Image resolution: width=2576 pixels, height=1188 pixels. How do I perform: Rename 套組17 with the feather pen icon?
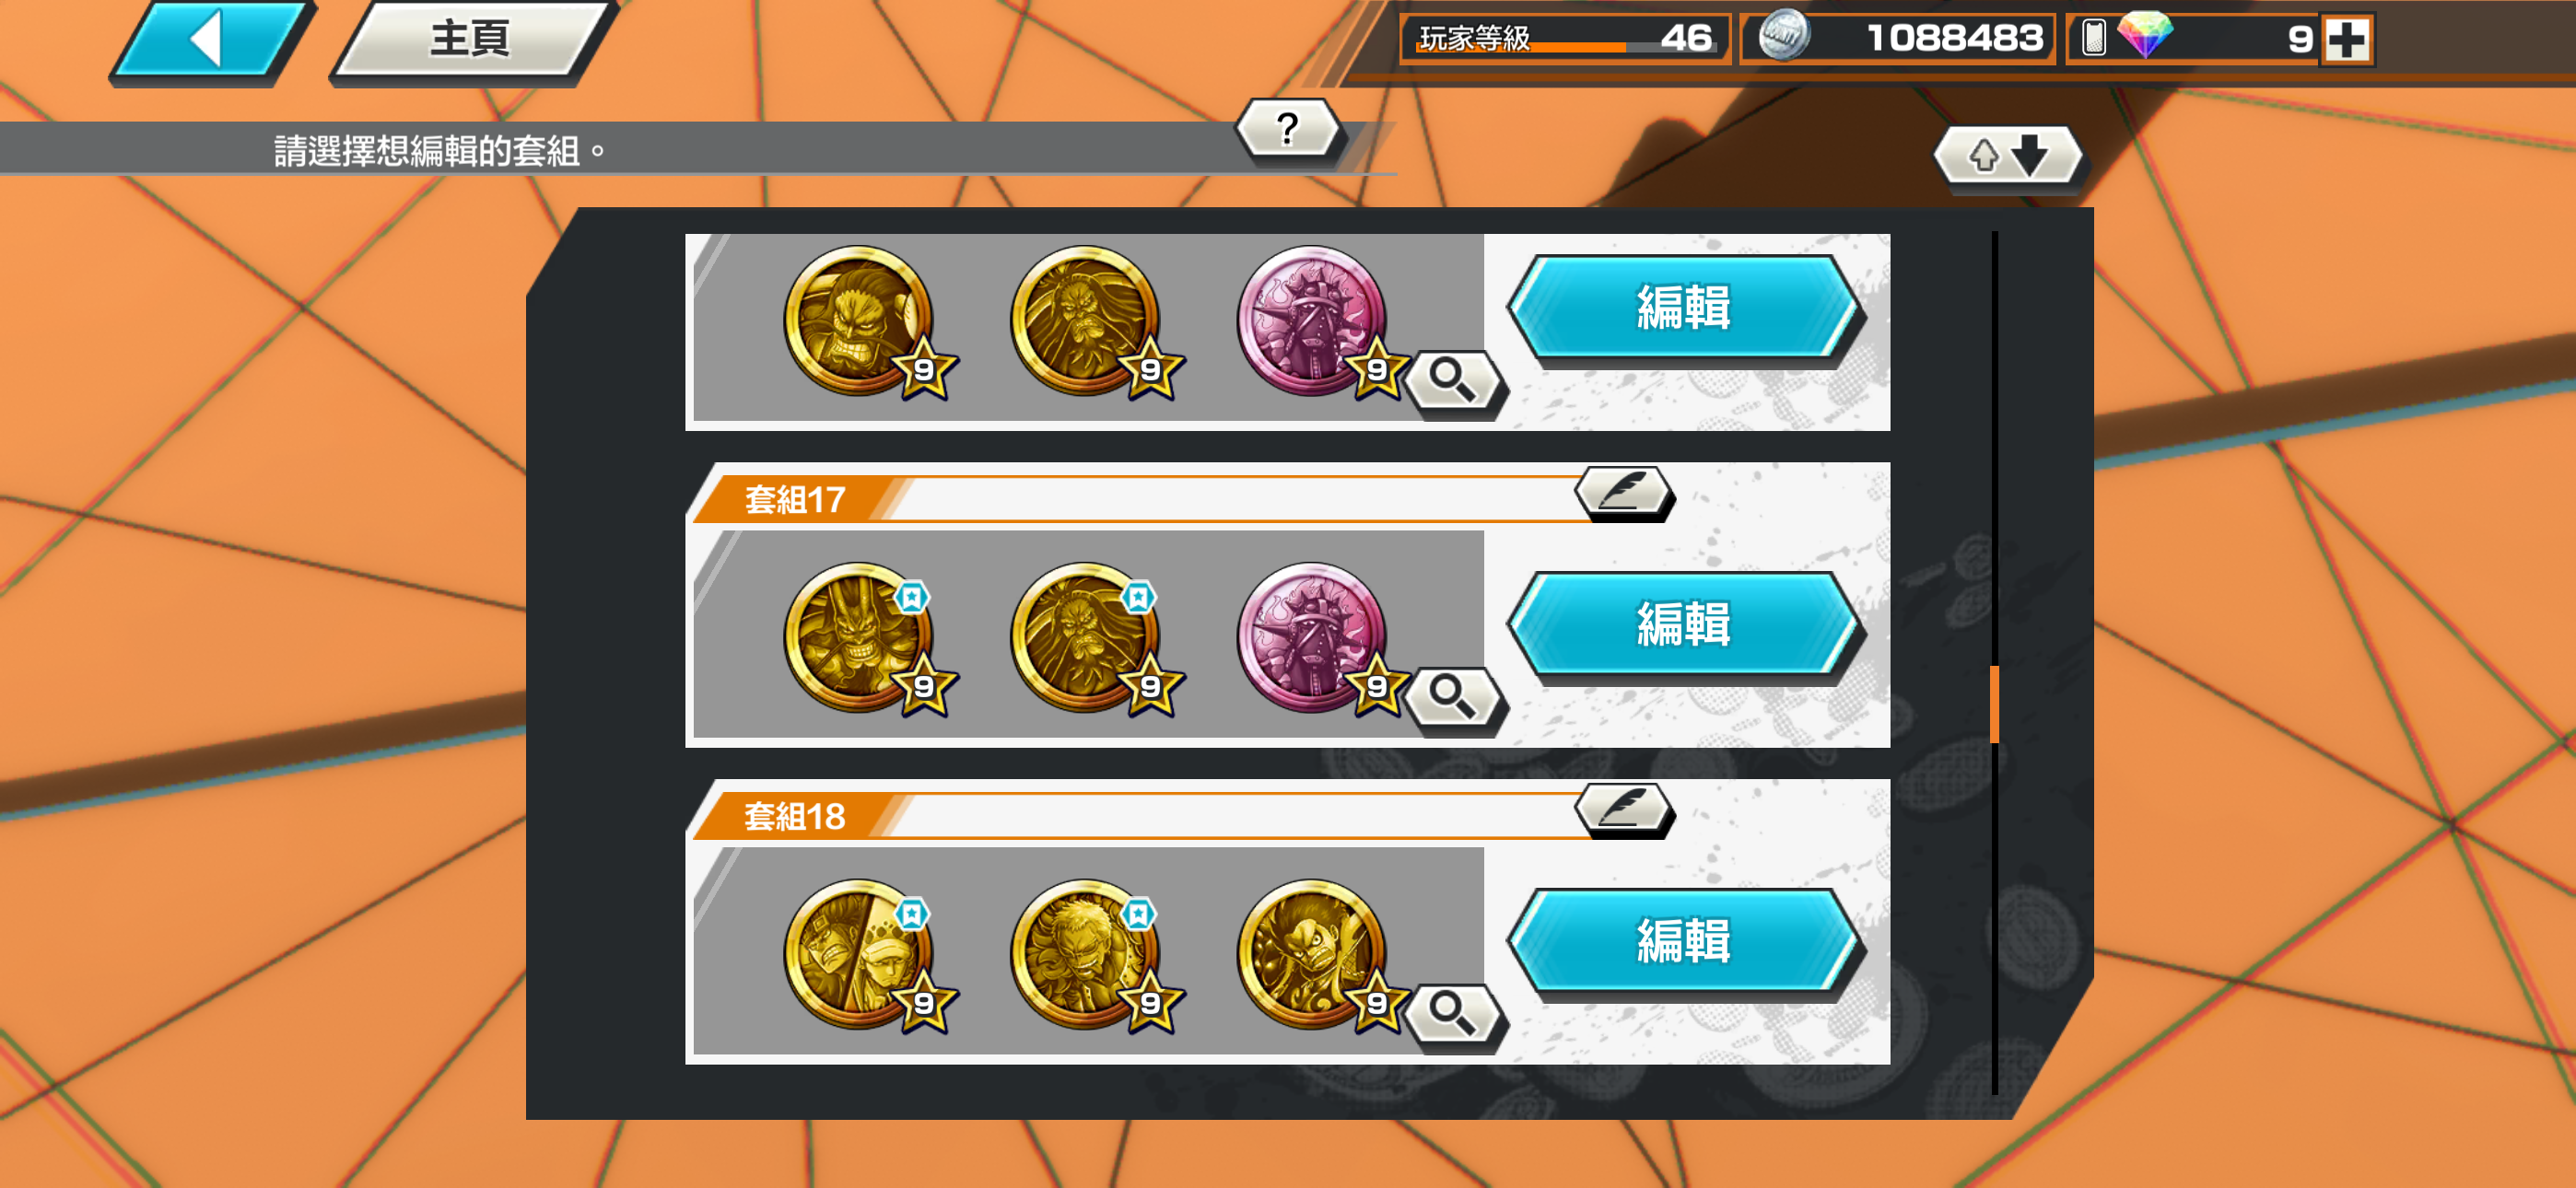(x=1624, y=492)
